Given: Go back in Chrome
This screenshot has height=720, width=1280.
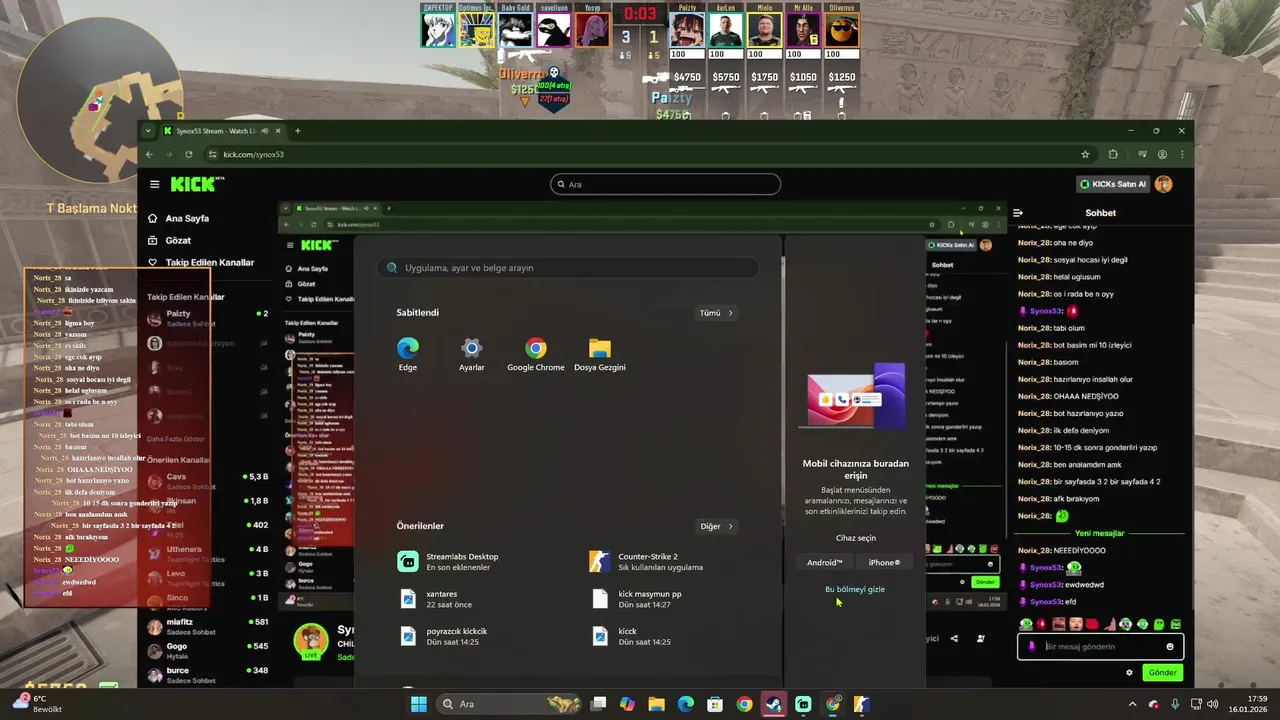Looking at the screenshot, I should (x=149, y=154).
